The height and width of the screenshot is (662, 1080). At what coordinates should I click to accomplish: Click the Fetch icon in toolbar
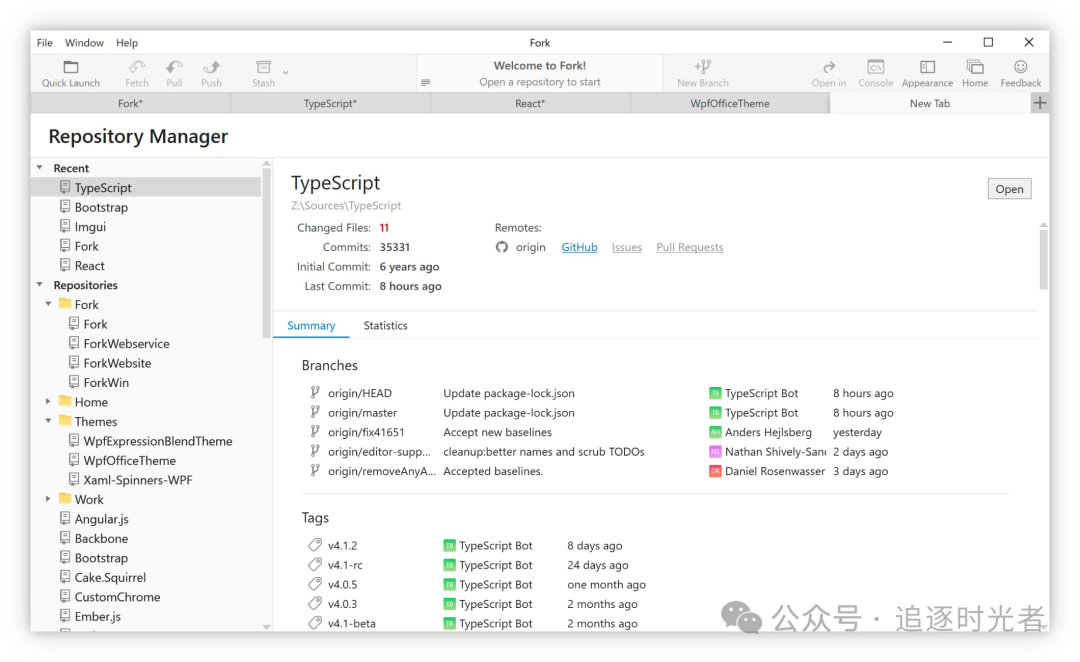(x=137, y=68)
